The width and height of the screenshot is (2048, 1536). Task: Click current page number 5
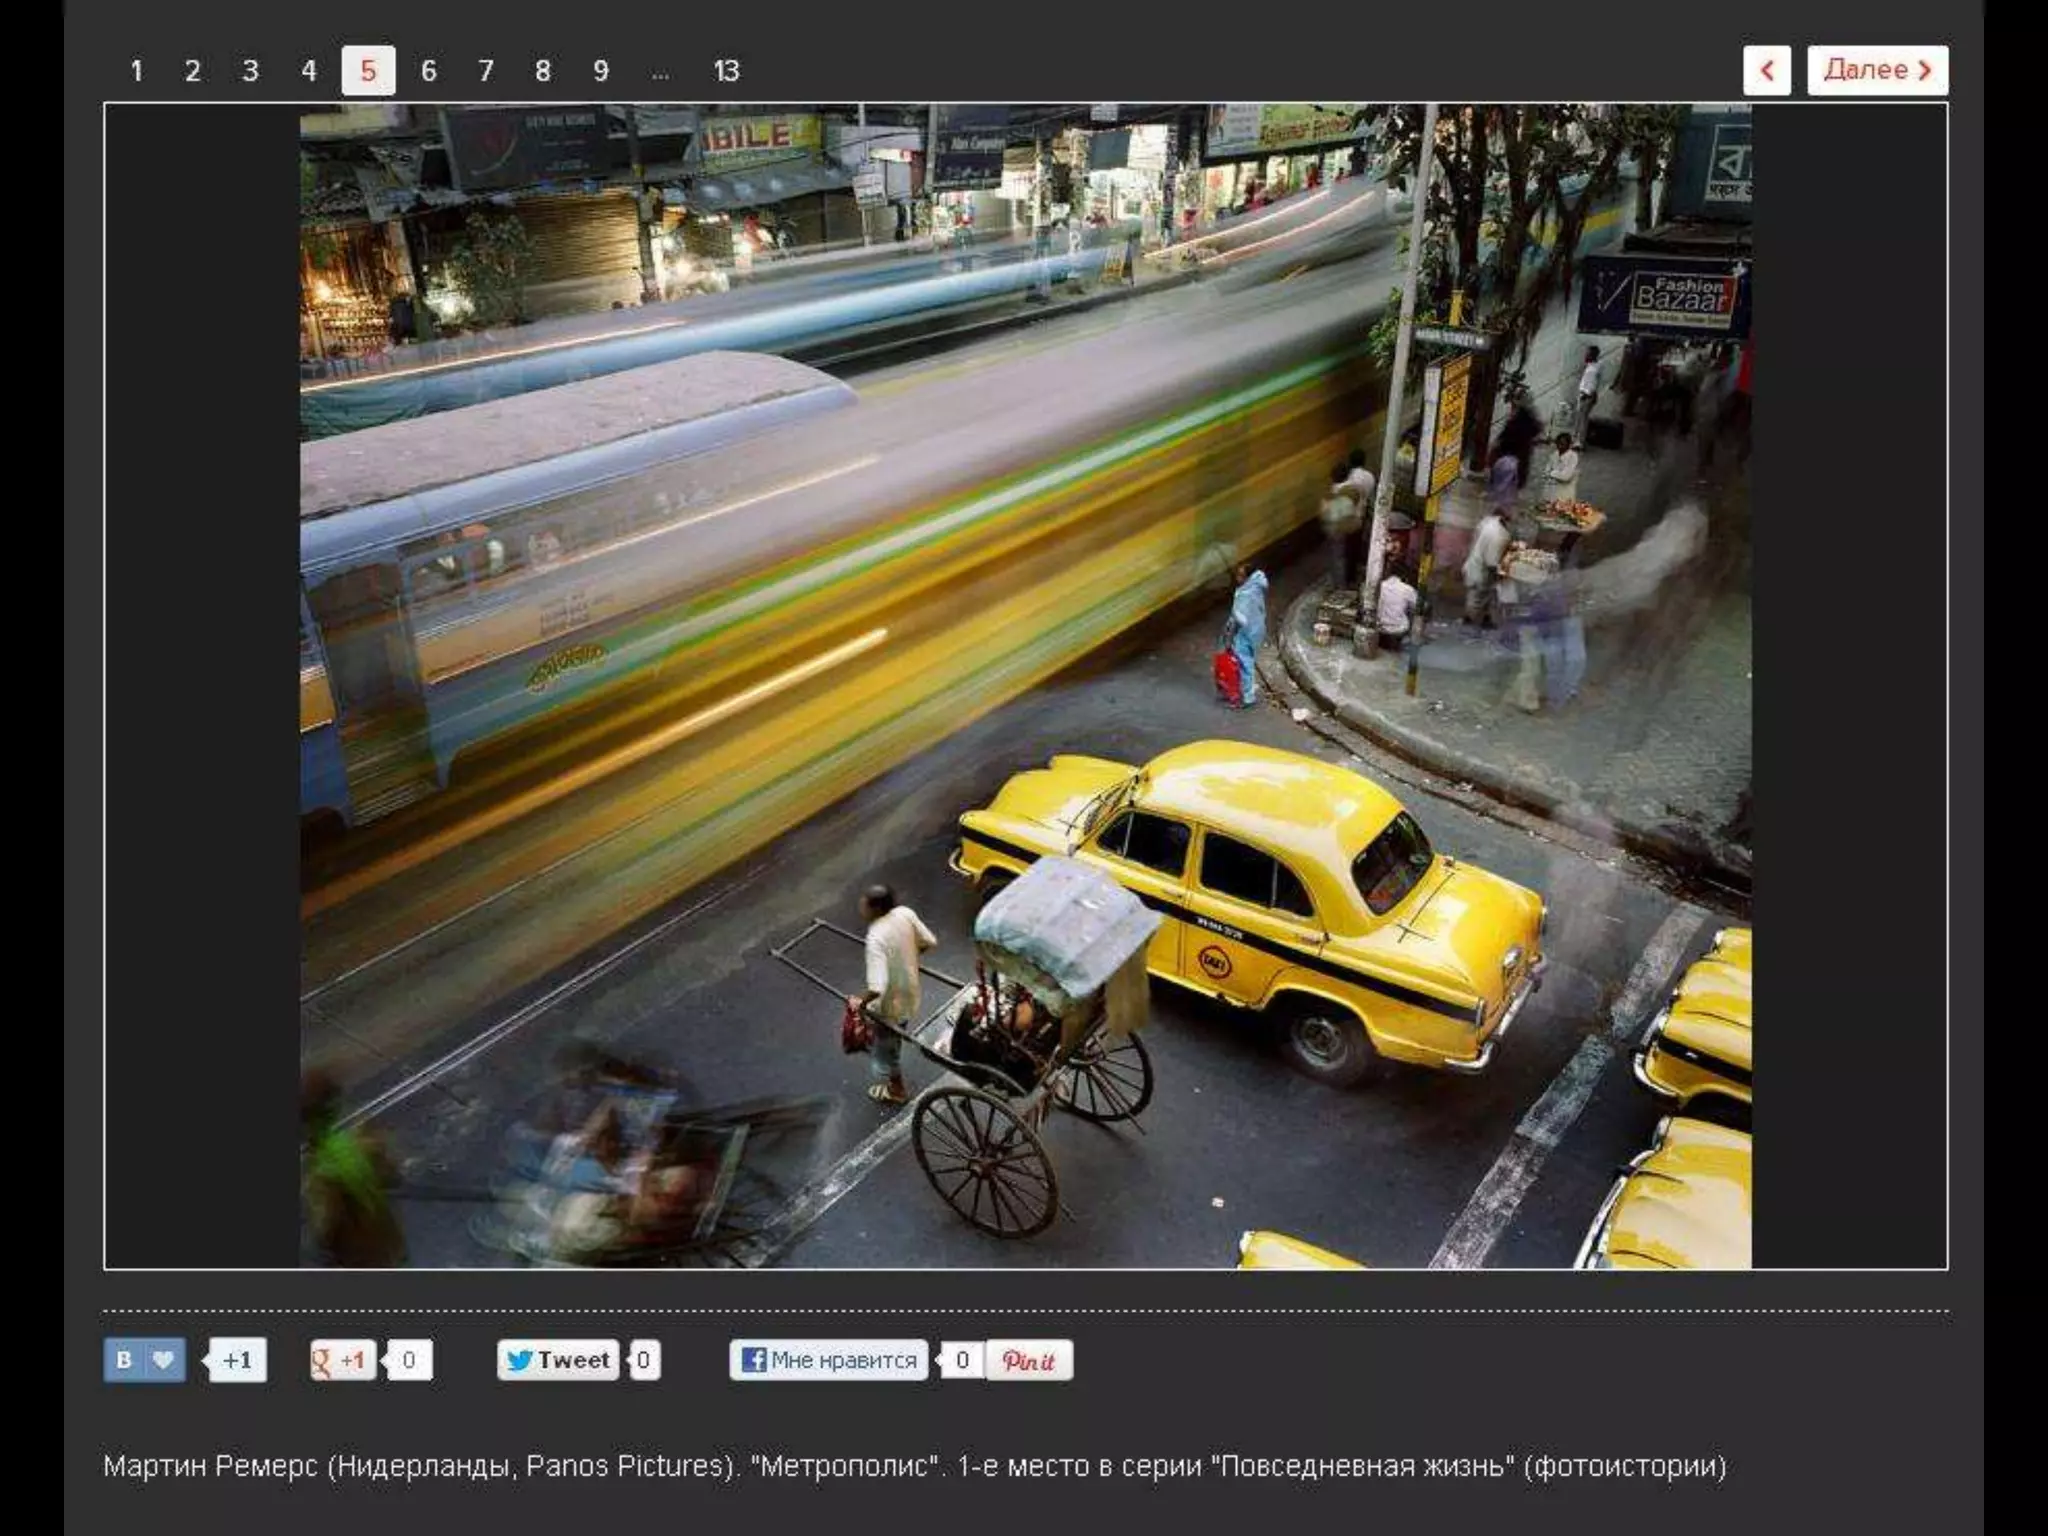[x=368, y=71]
